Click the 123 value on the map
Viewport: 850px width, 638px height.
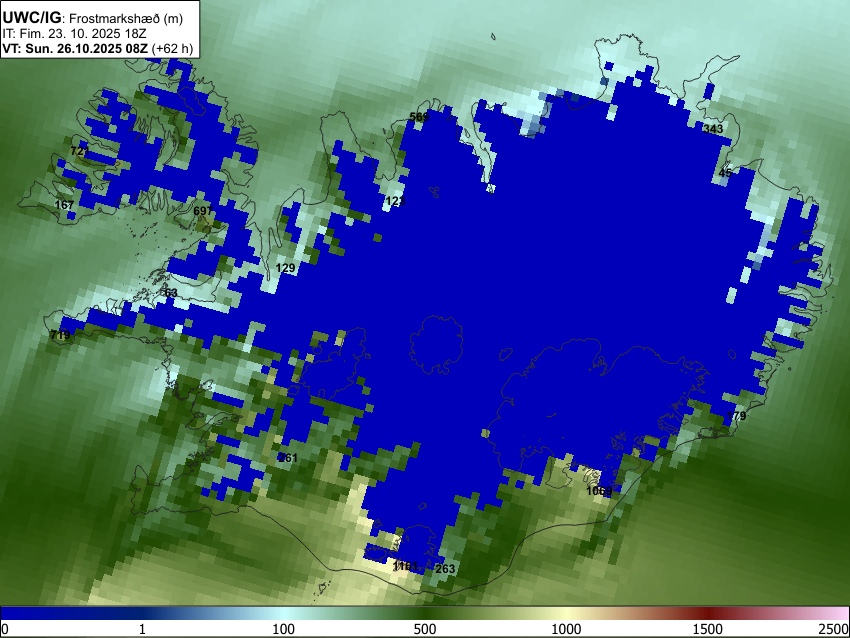pos(395,201)
